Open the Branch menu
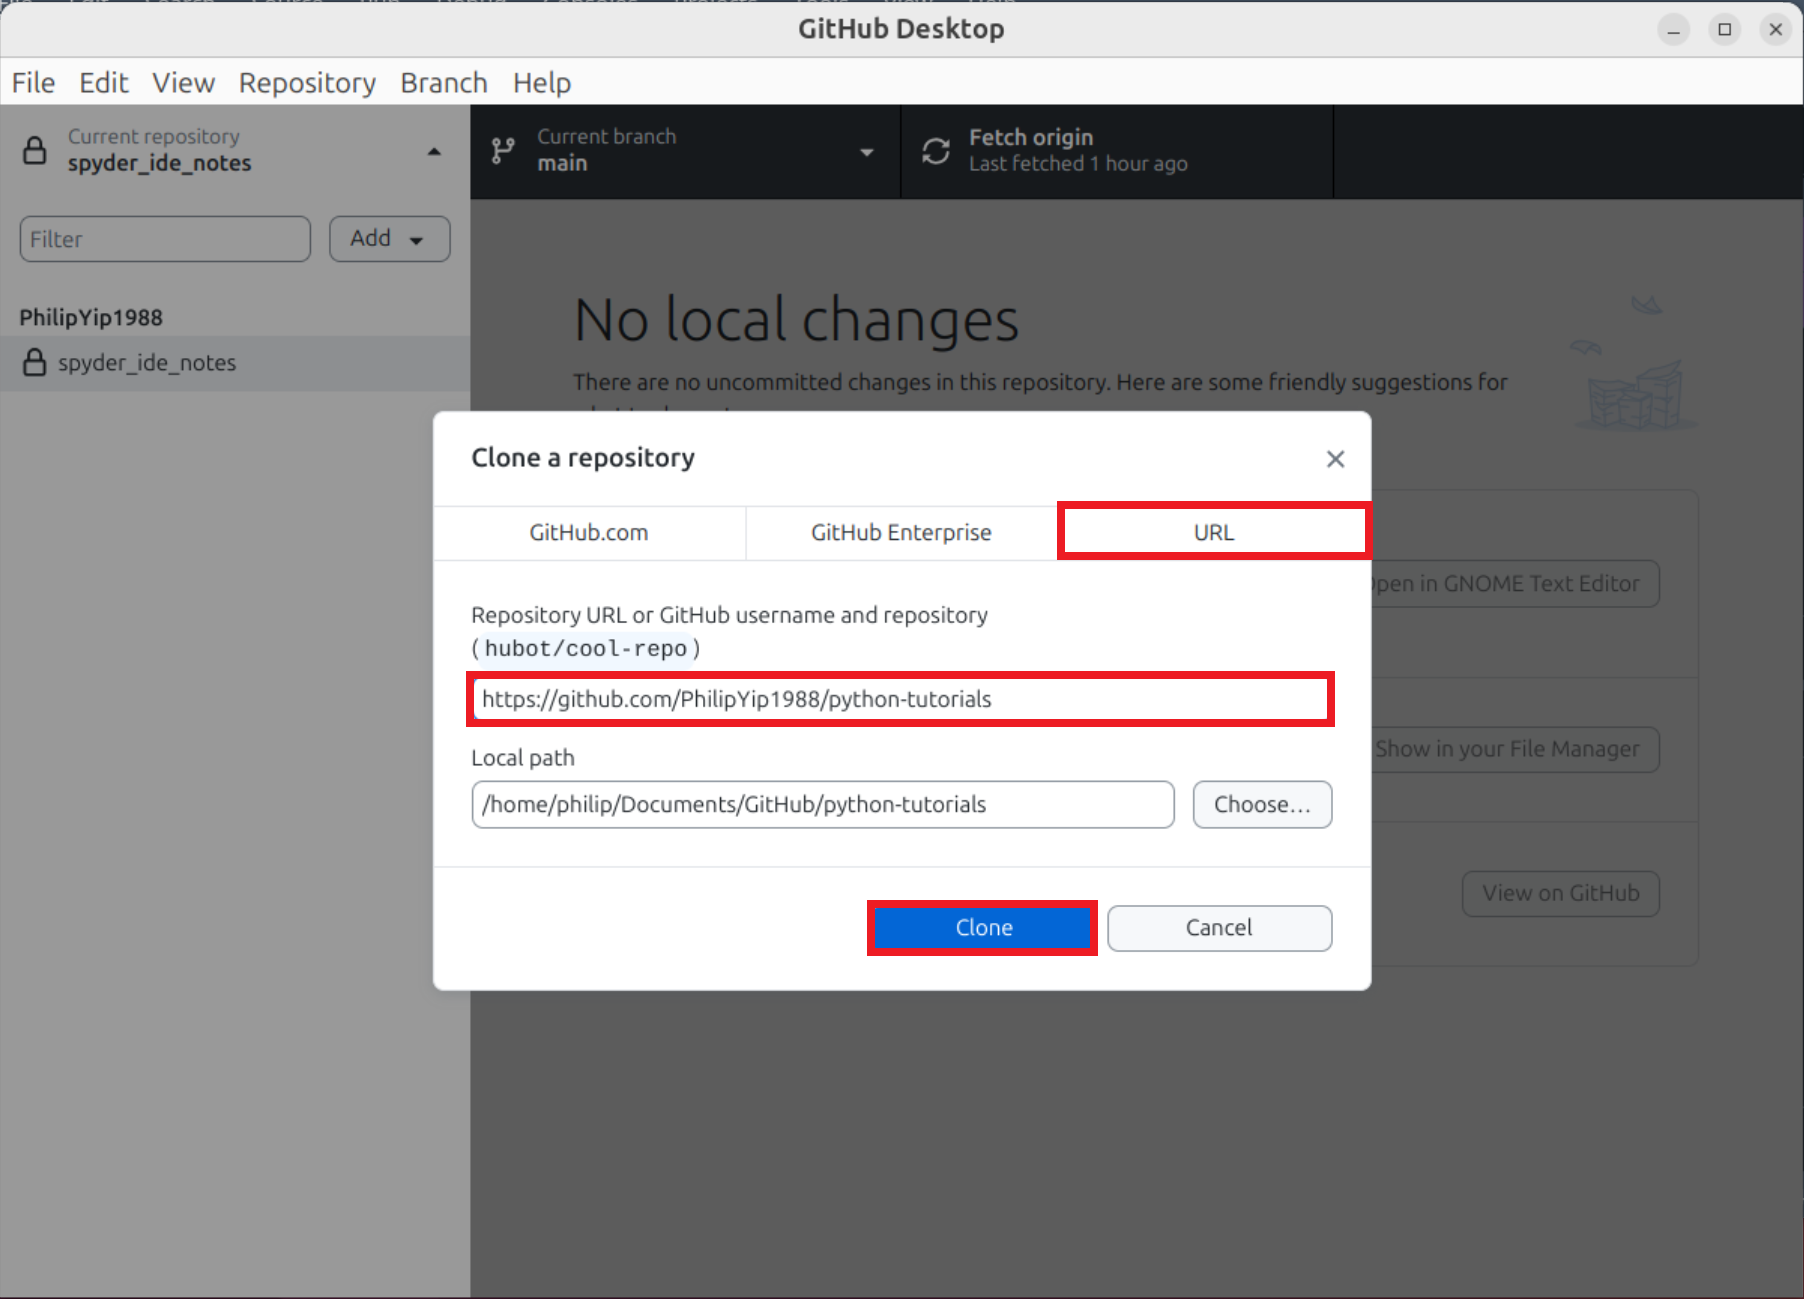 pos(443,83)
